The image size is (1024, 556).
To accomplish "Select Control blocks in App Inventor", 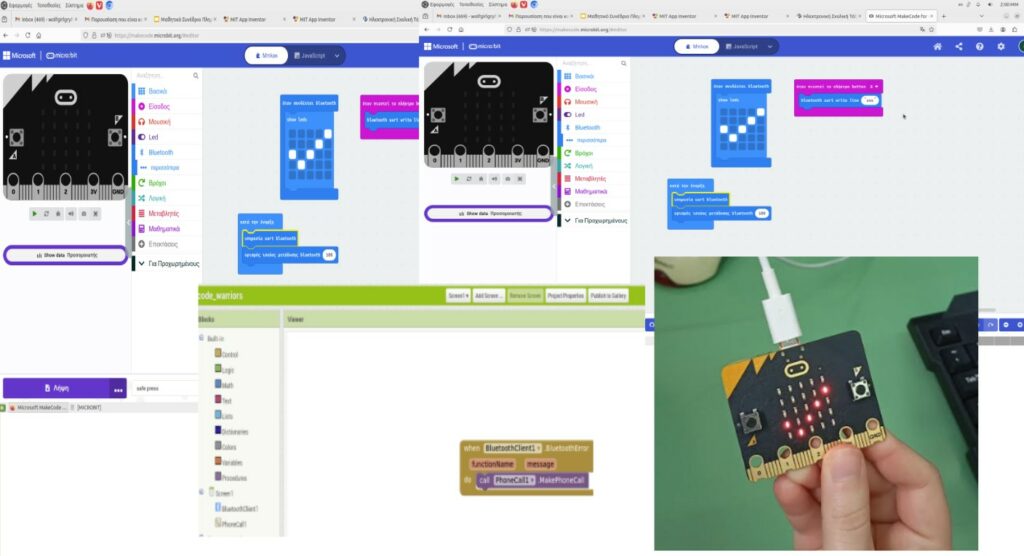I will coord(227,354).
